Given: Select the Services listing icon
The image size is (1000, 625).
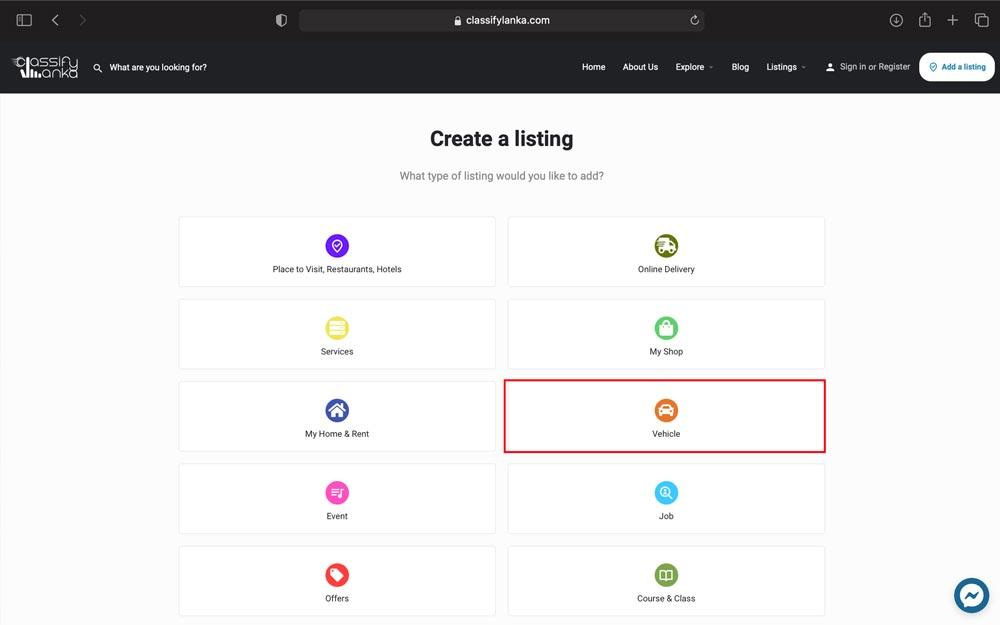Looking at the screenshot, I should (337, 328).
